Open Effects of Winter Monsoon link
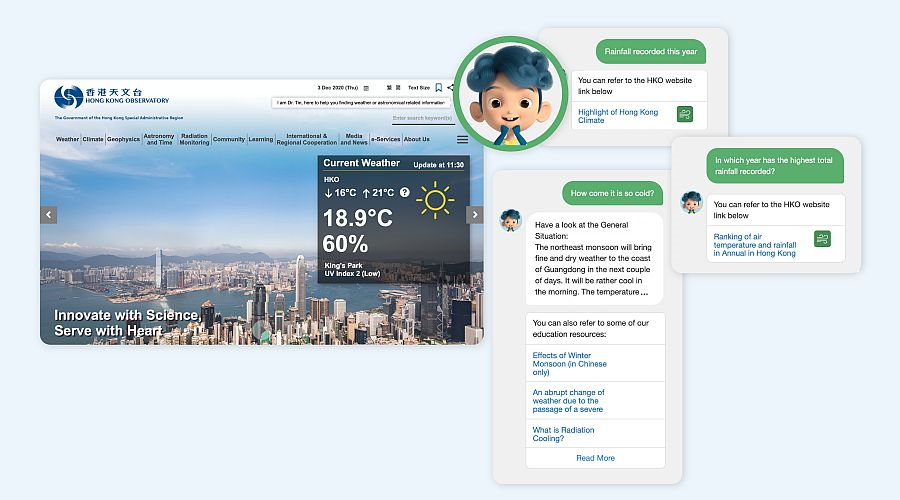The image size is (900, 500). click(569, 363)
